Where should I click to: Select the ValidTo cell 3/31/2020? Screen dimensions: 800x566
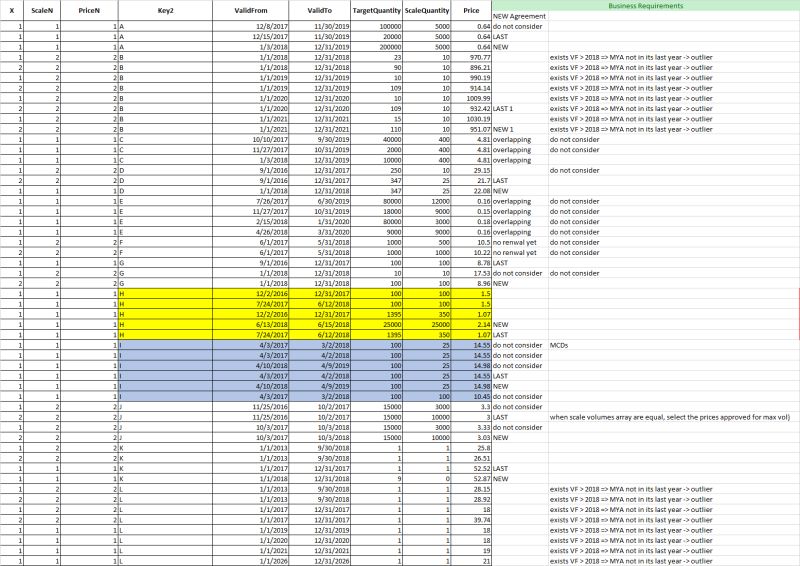coord(319,232)
